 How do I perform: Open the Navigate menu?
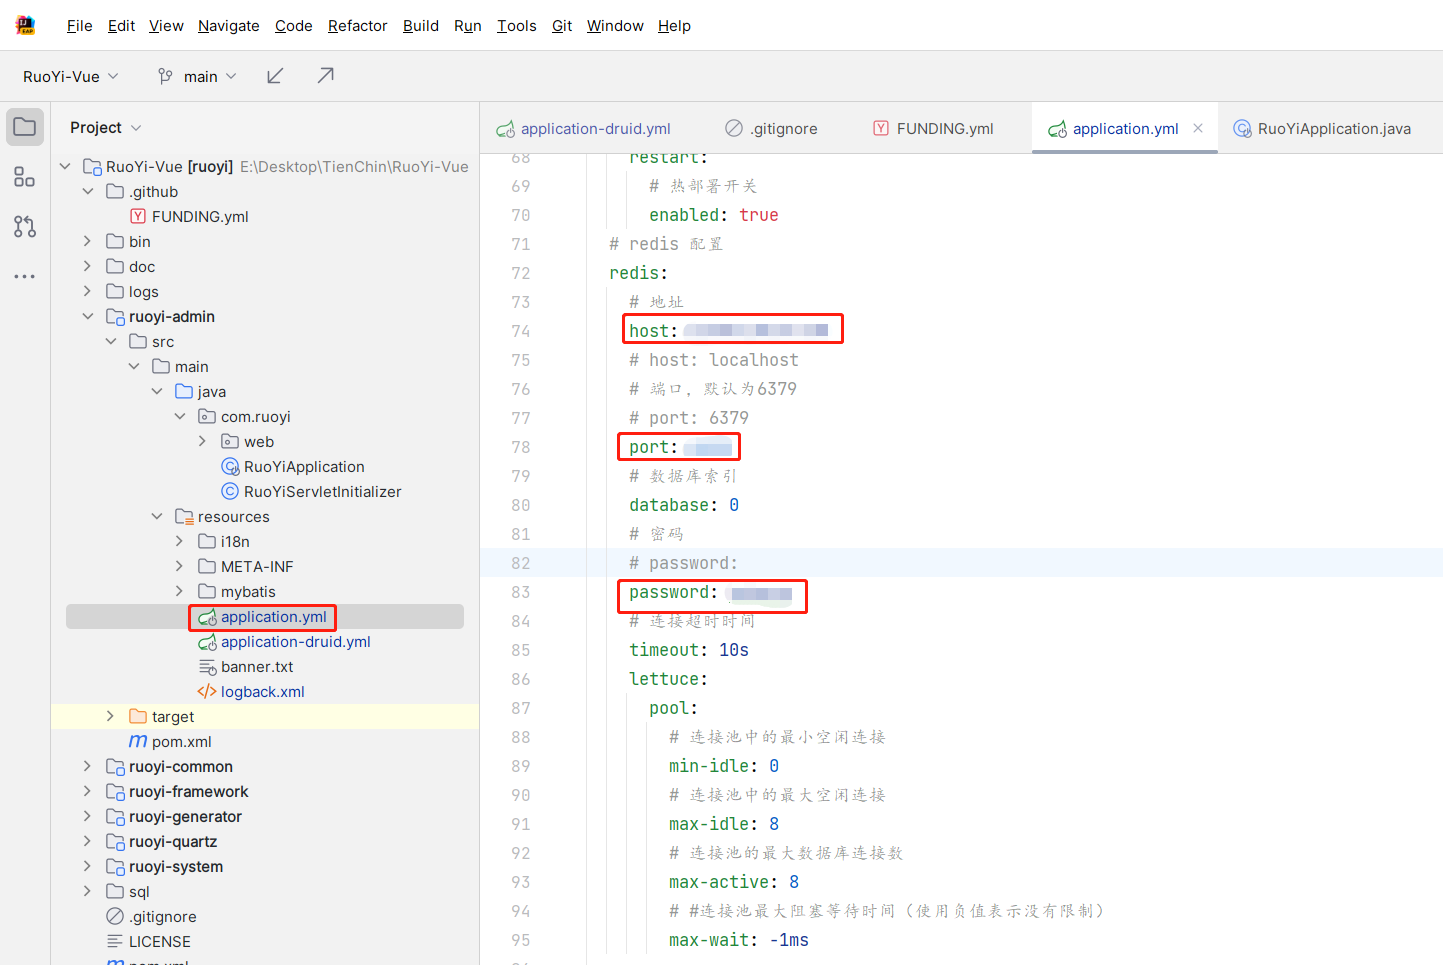tap(229, 26)
